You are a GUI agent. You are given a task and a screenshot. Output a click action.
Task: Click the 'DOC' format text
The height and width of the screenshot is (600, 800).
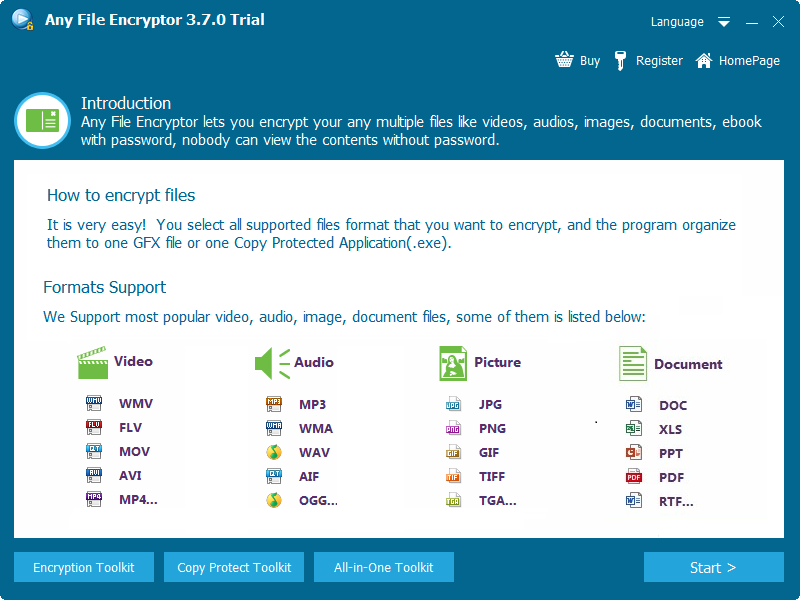(673, 406)
